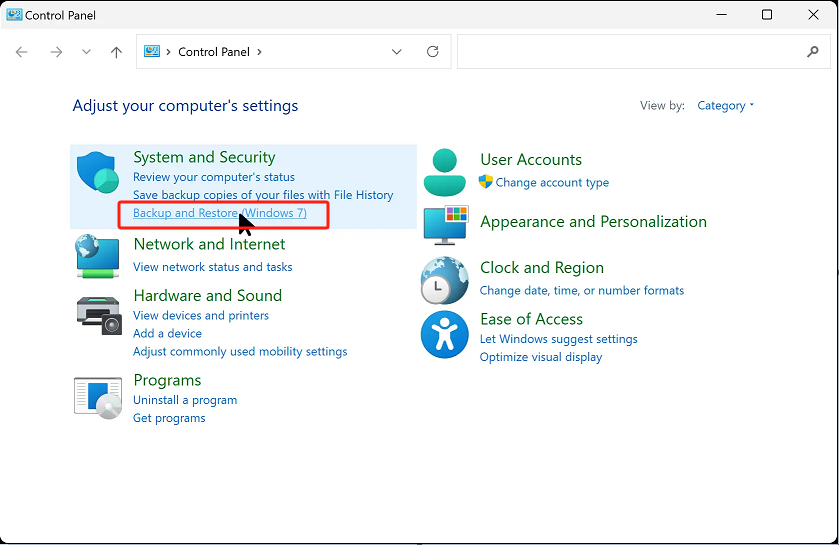Open Network and Internet heading
Image resolution: width=839 pixels, height=545 pixels.
(x=209, y=244)
